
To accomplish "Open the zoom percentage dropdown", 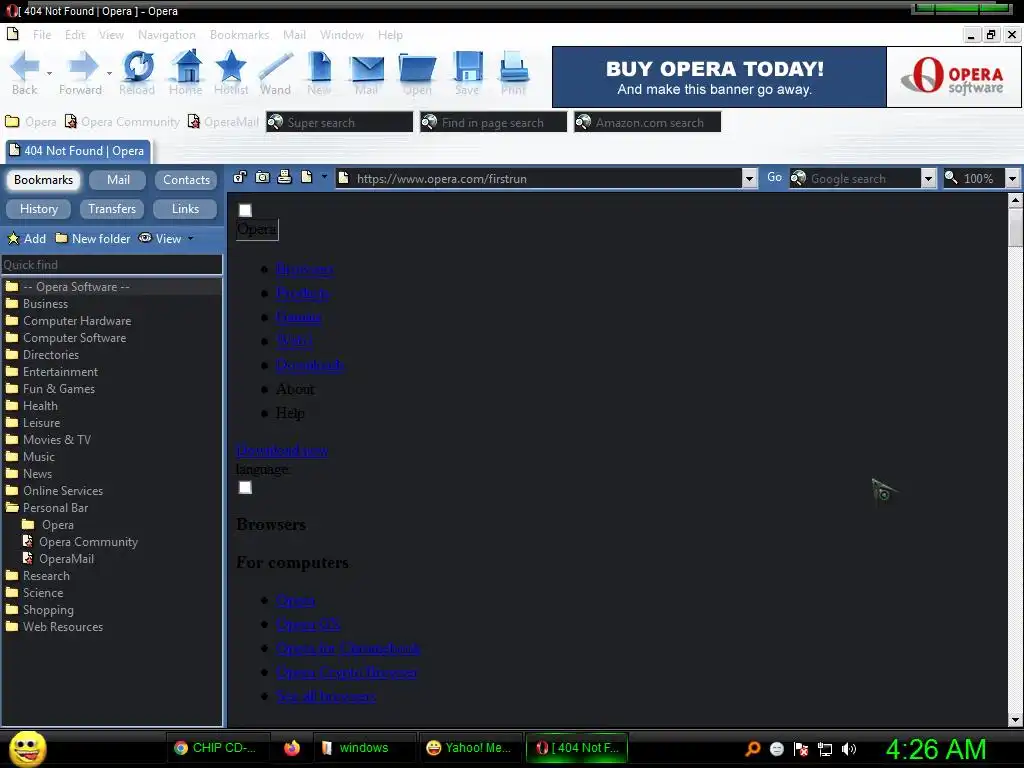I will click(x=1012, y=178).
